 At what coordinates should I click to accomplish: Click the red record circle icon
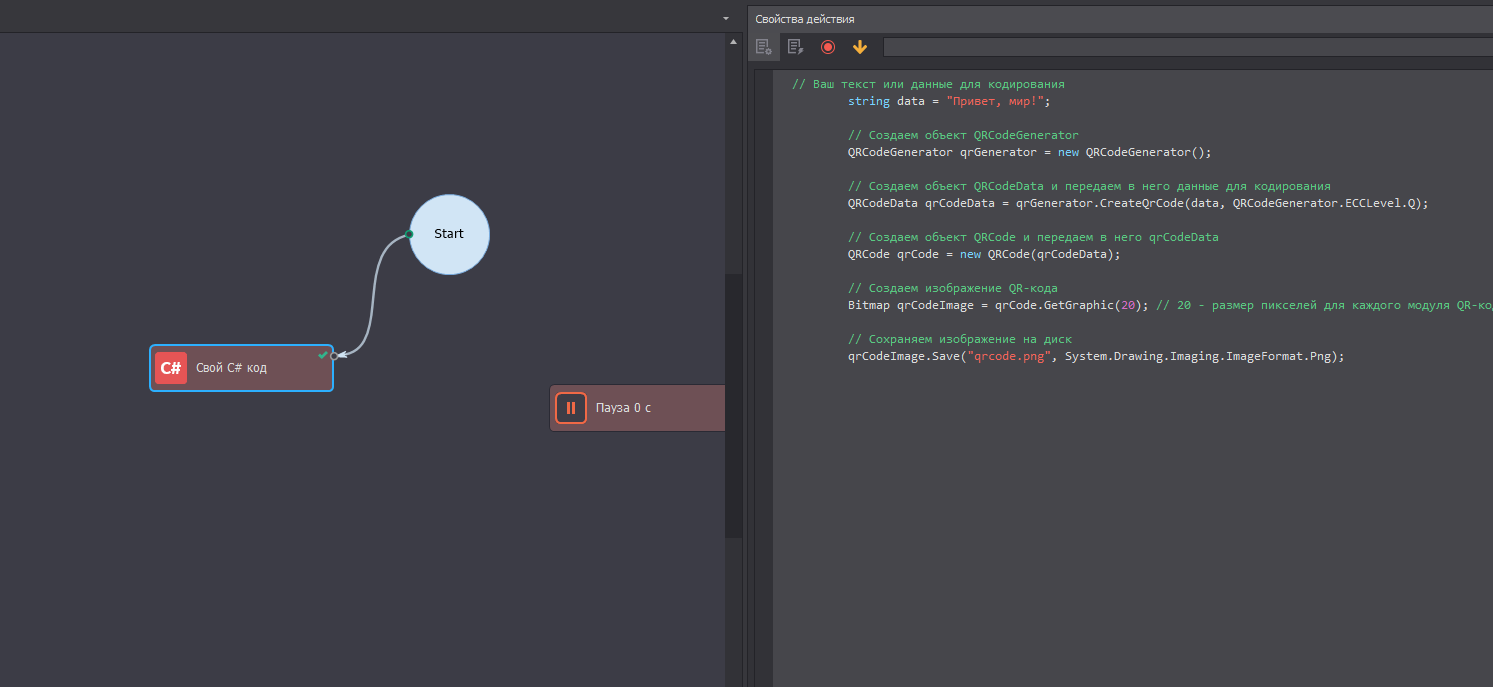click(827, 47)
